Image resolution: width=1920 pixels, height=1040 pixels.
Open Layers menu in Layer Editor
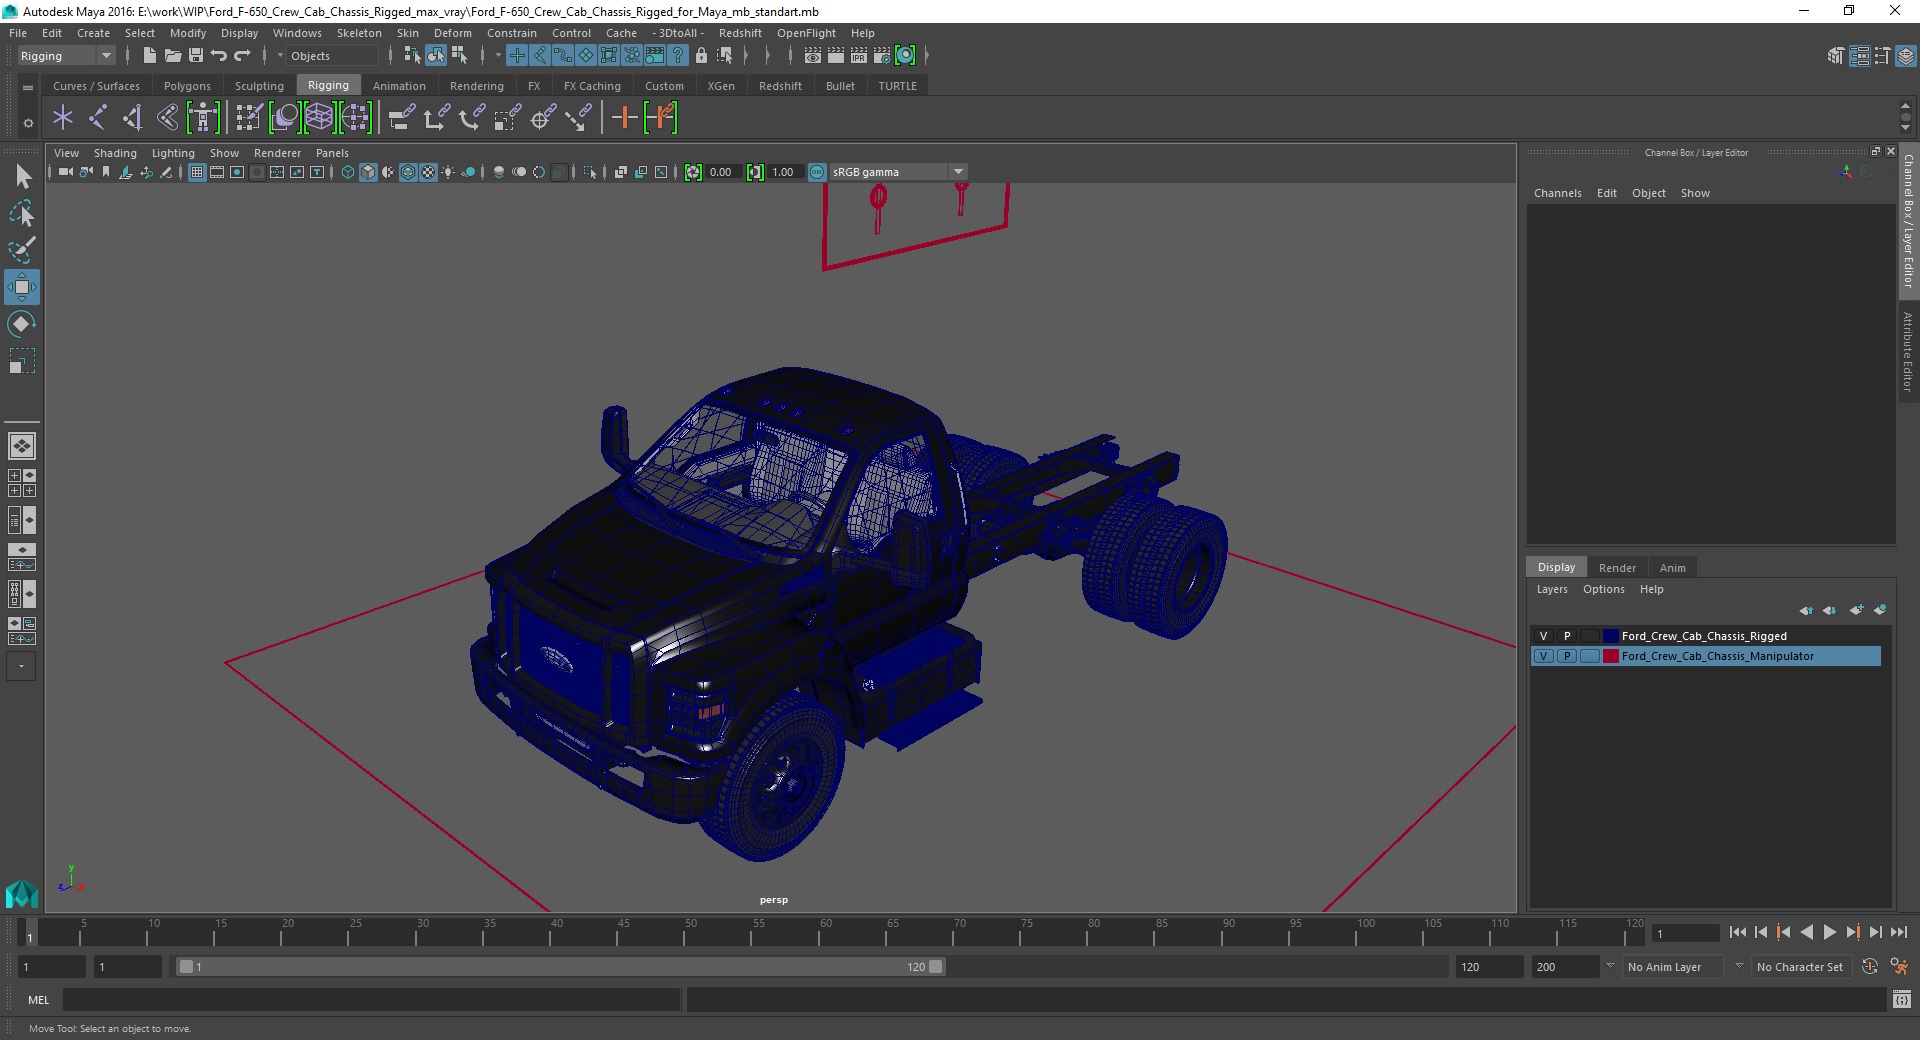pos(1552,589)
